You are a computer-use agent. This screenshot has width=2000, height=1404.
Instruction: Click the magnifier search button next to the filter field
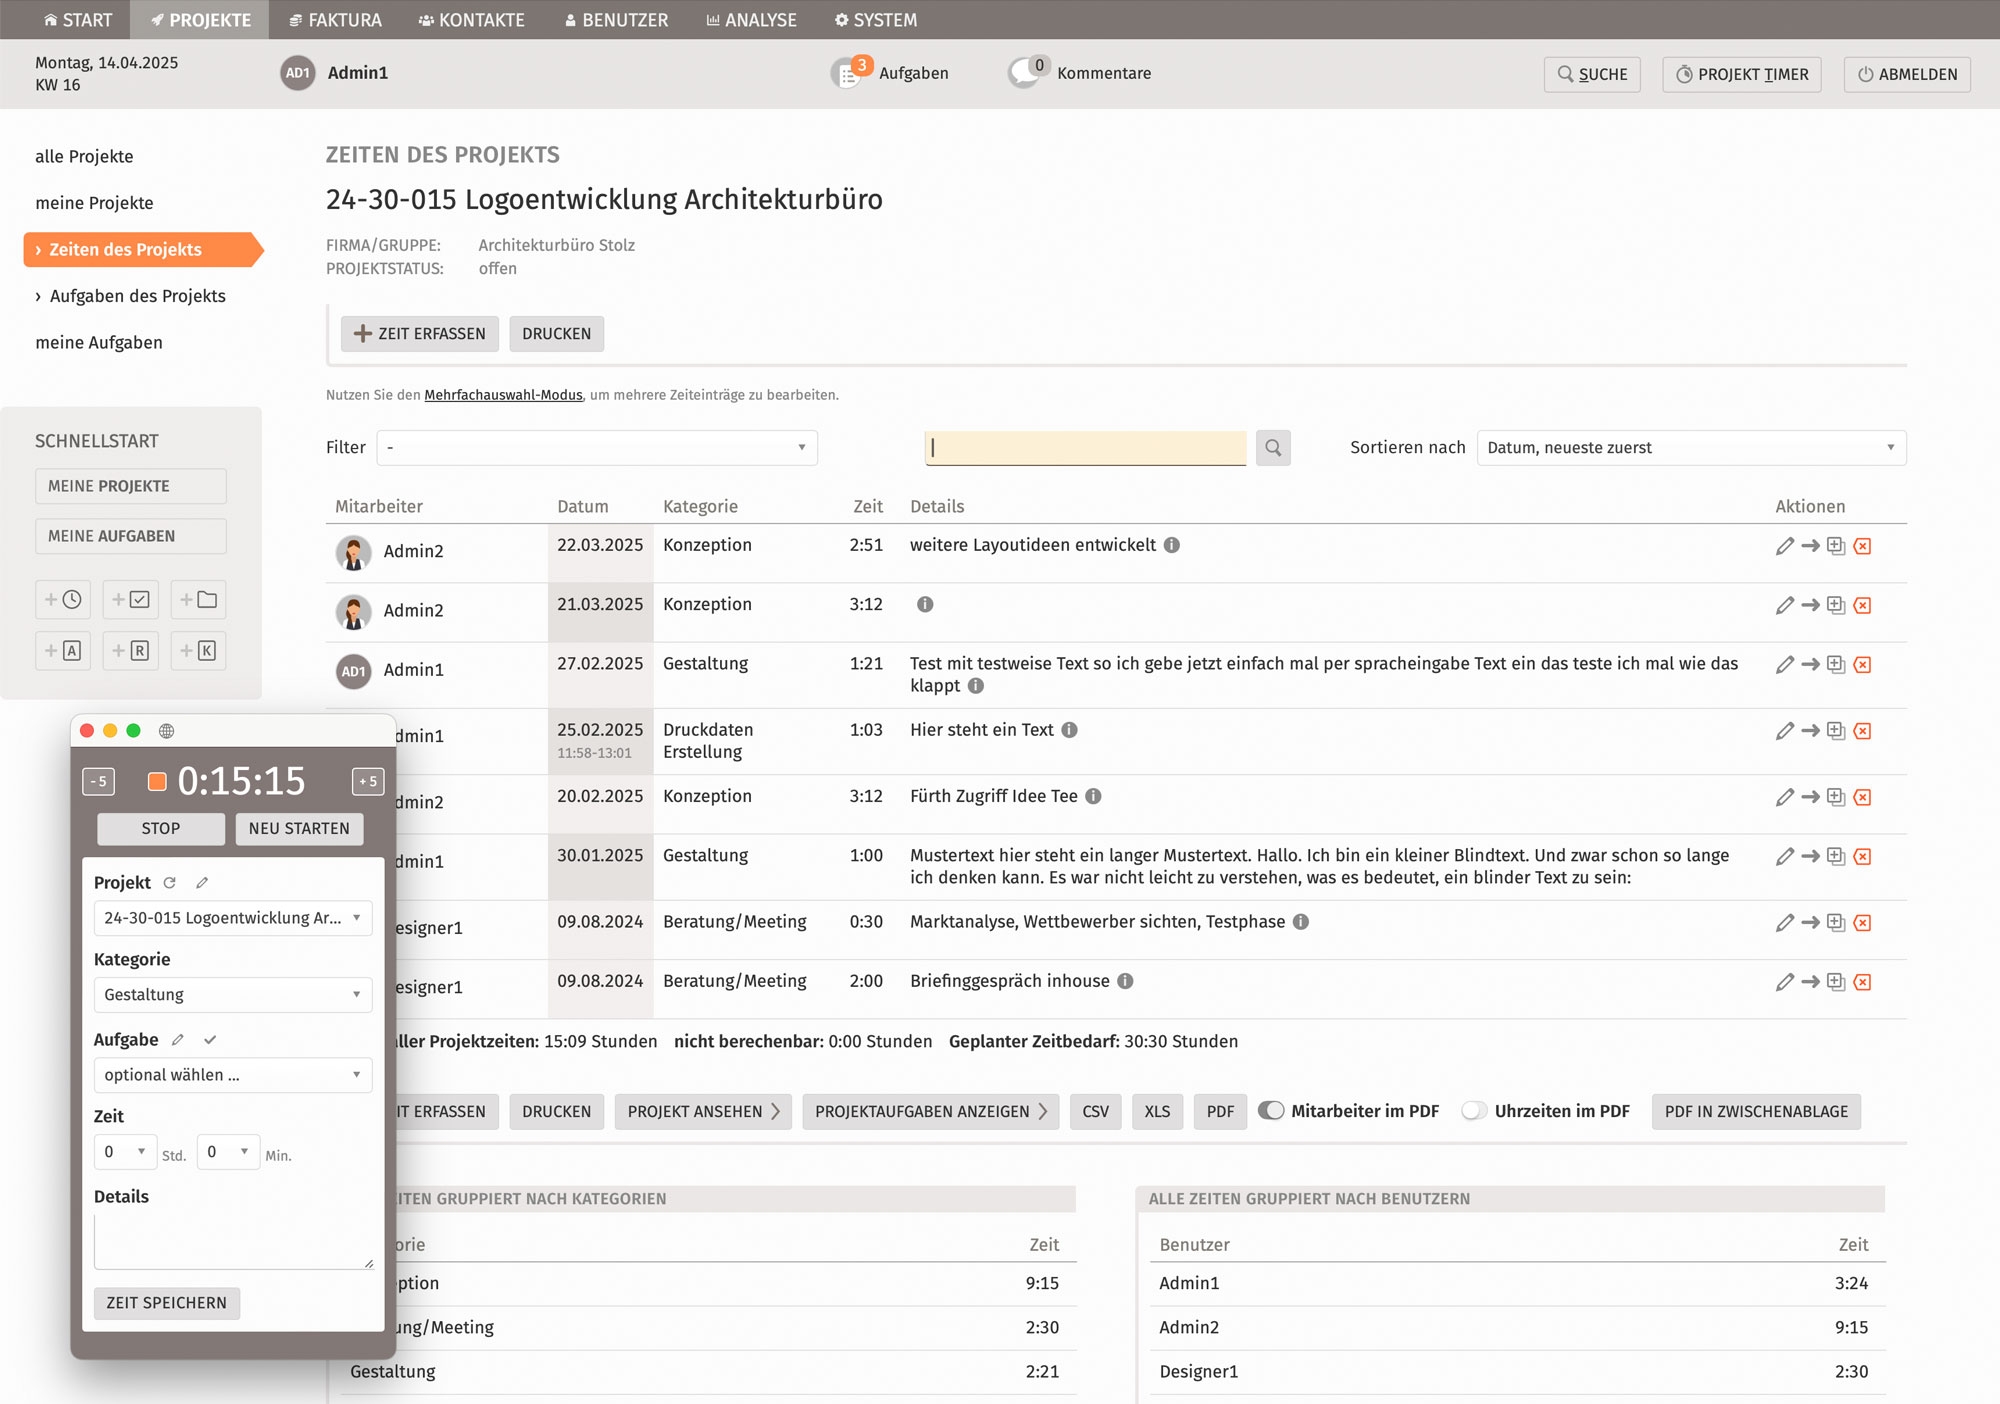pos(1272,447)
